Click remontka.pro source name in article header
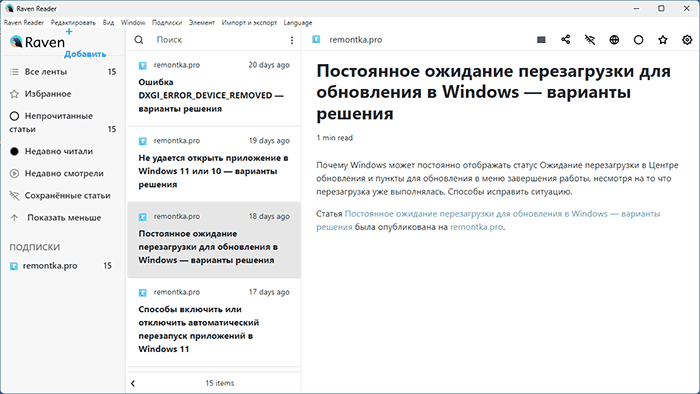This screenshot has width=700, height=394. point(356,40)
